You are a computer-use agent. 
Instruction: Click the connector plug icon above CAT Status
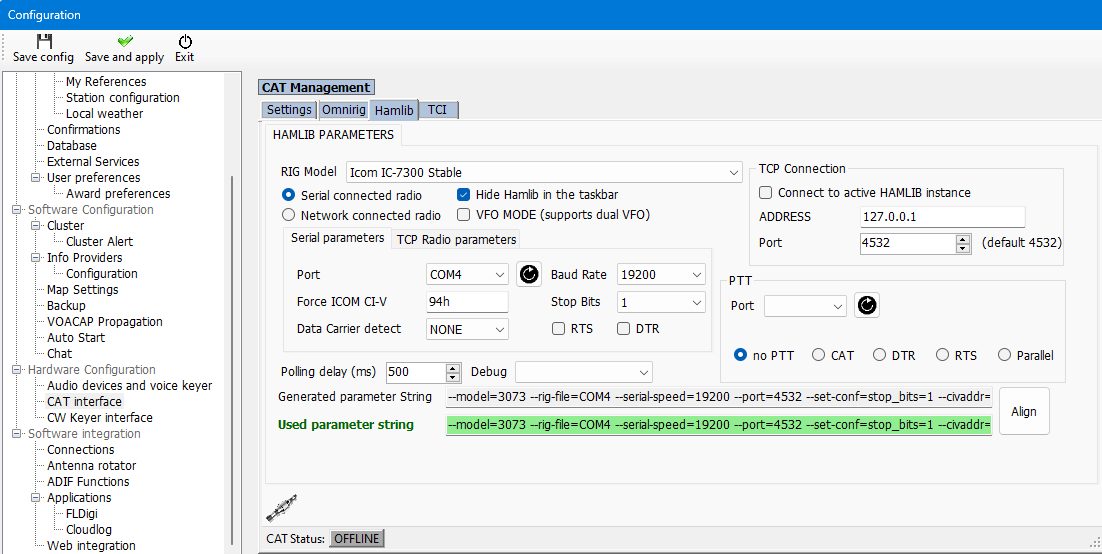pos(282,508)
